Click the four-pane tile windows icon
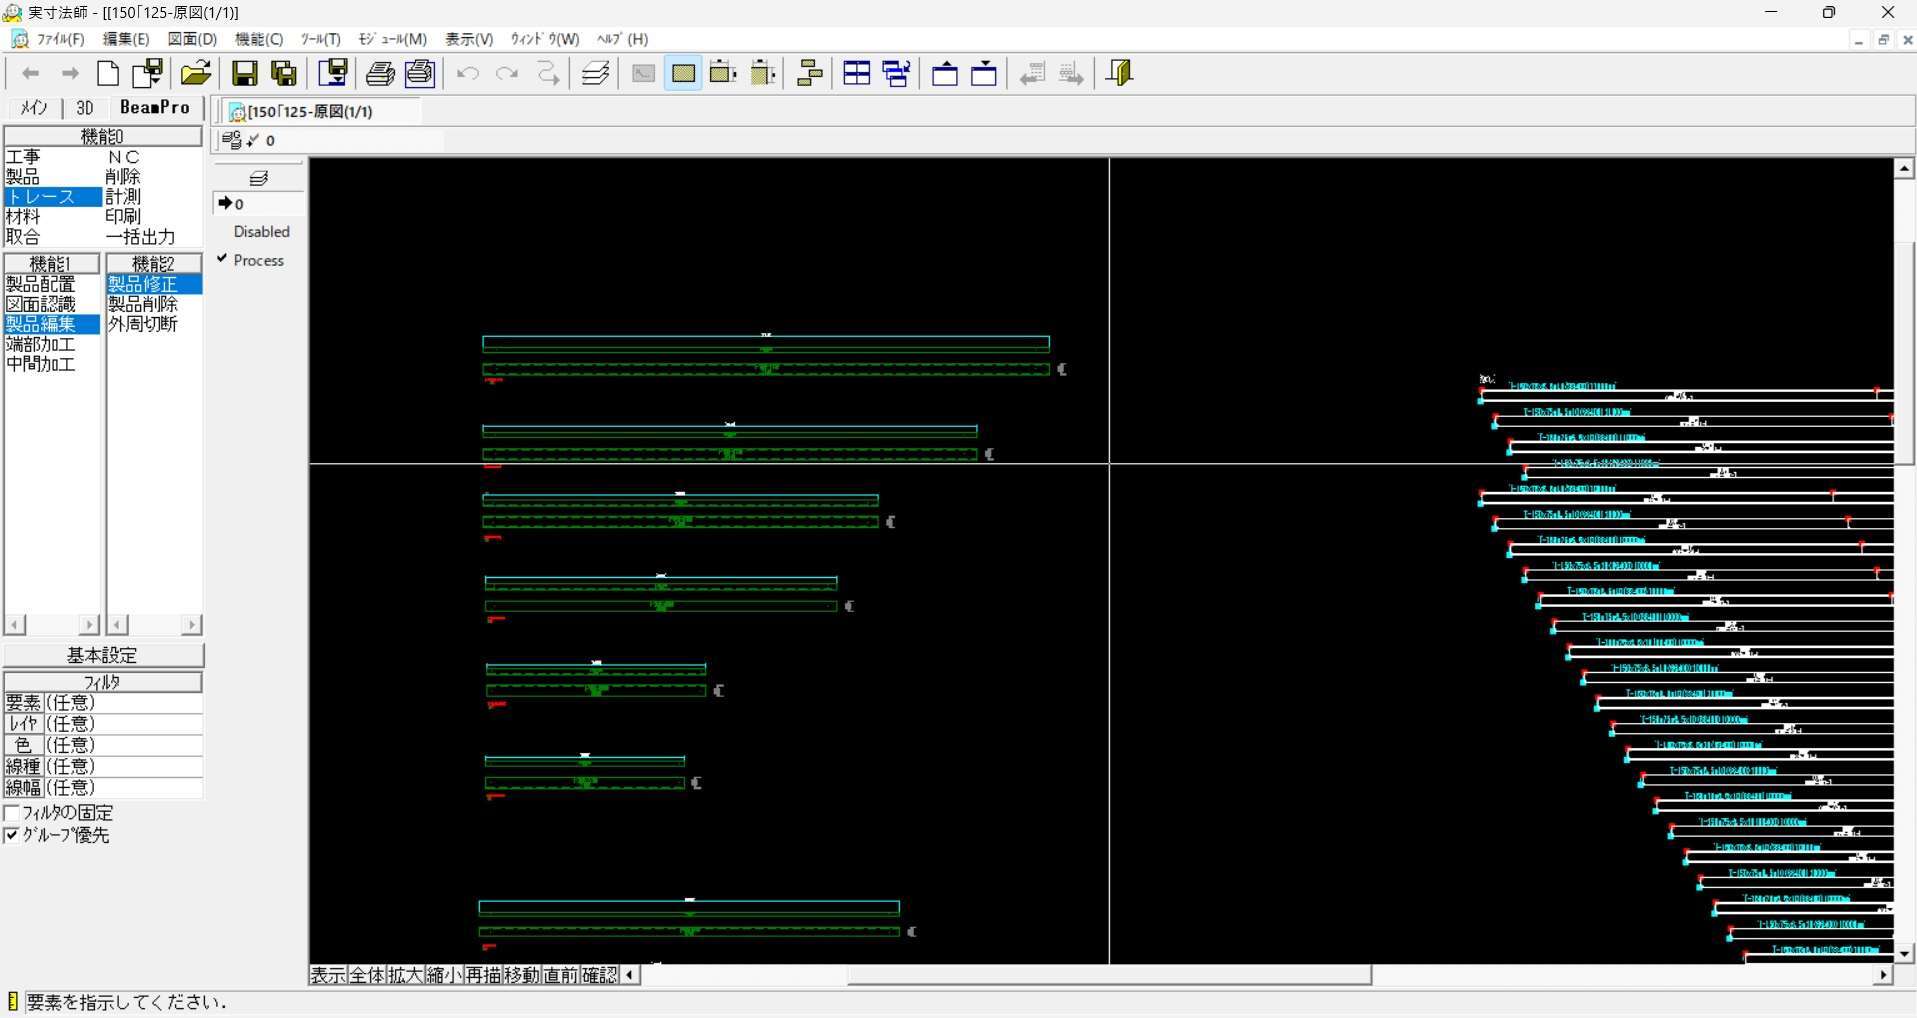 [856, 74]
